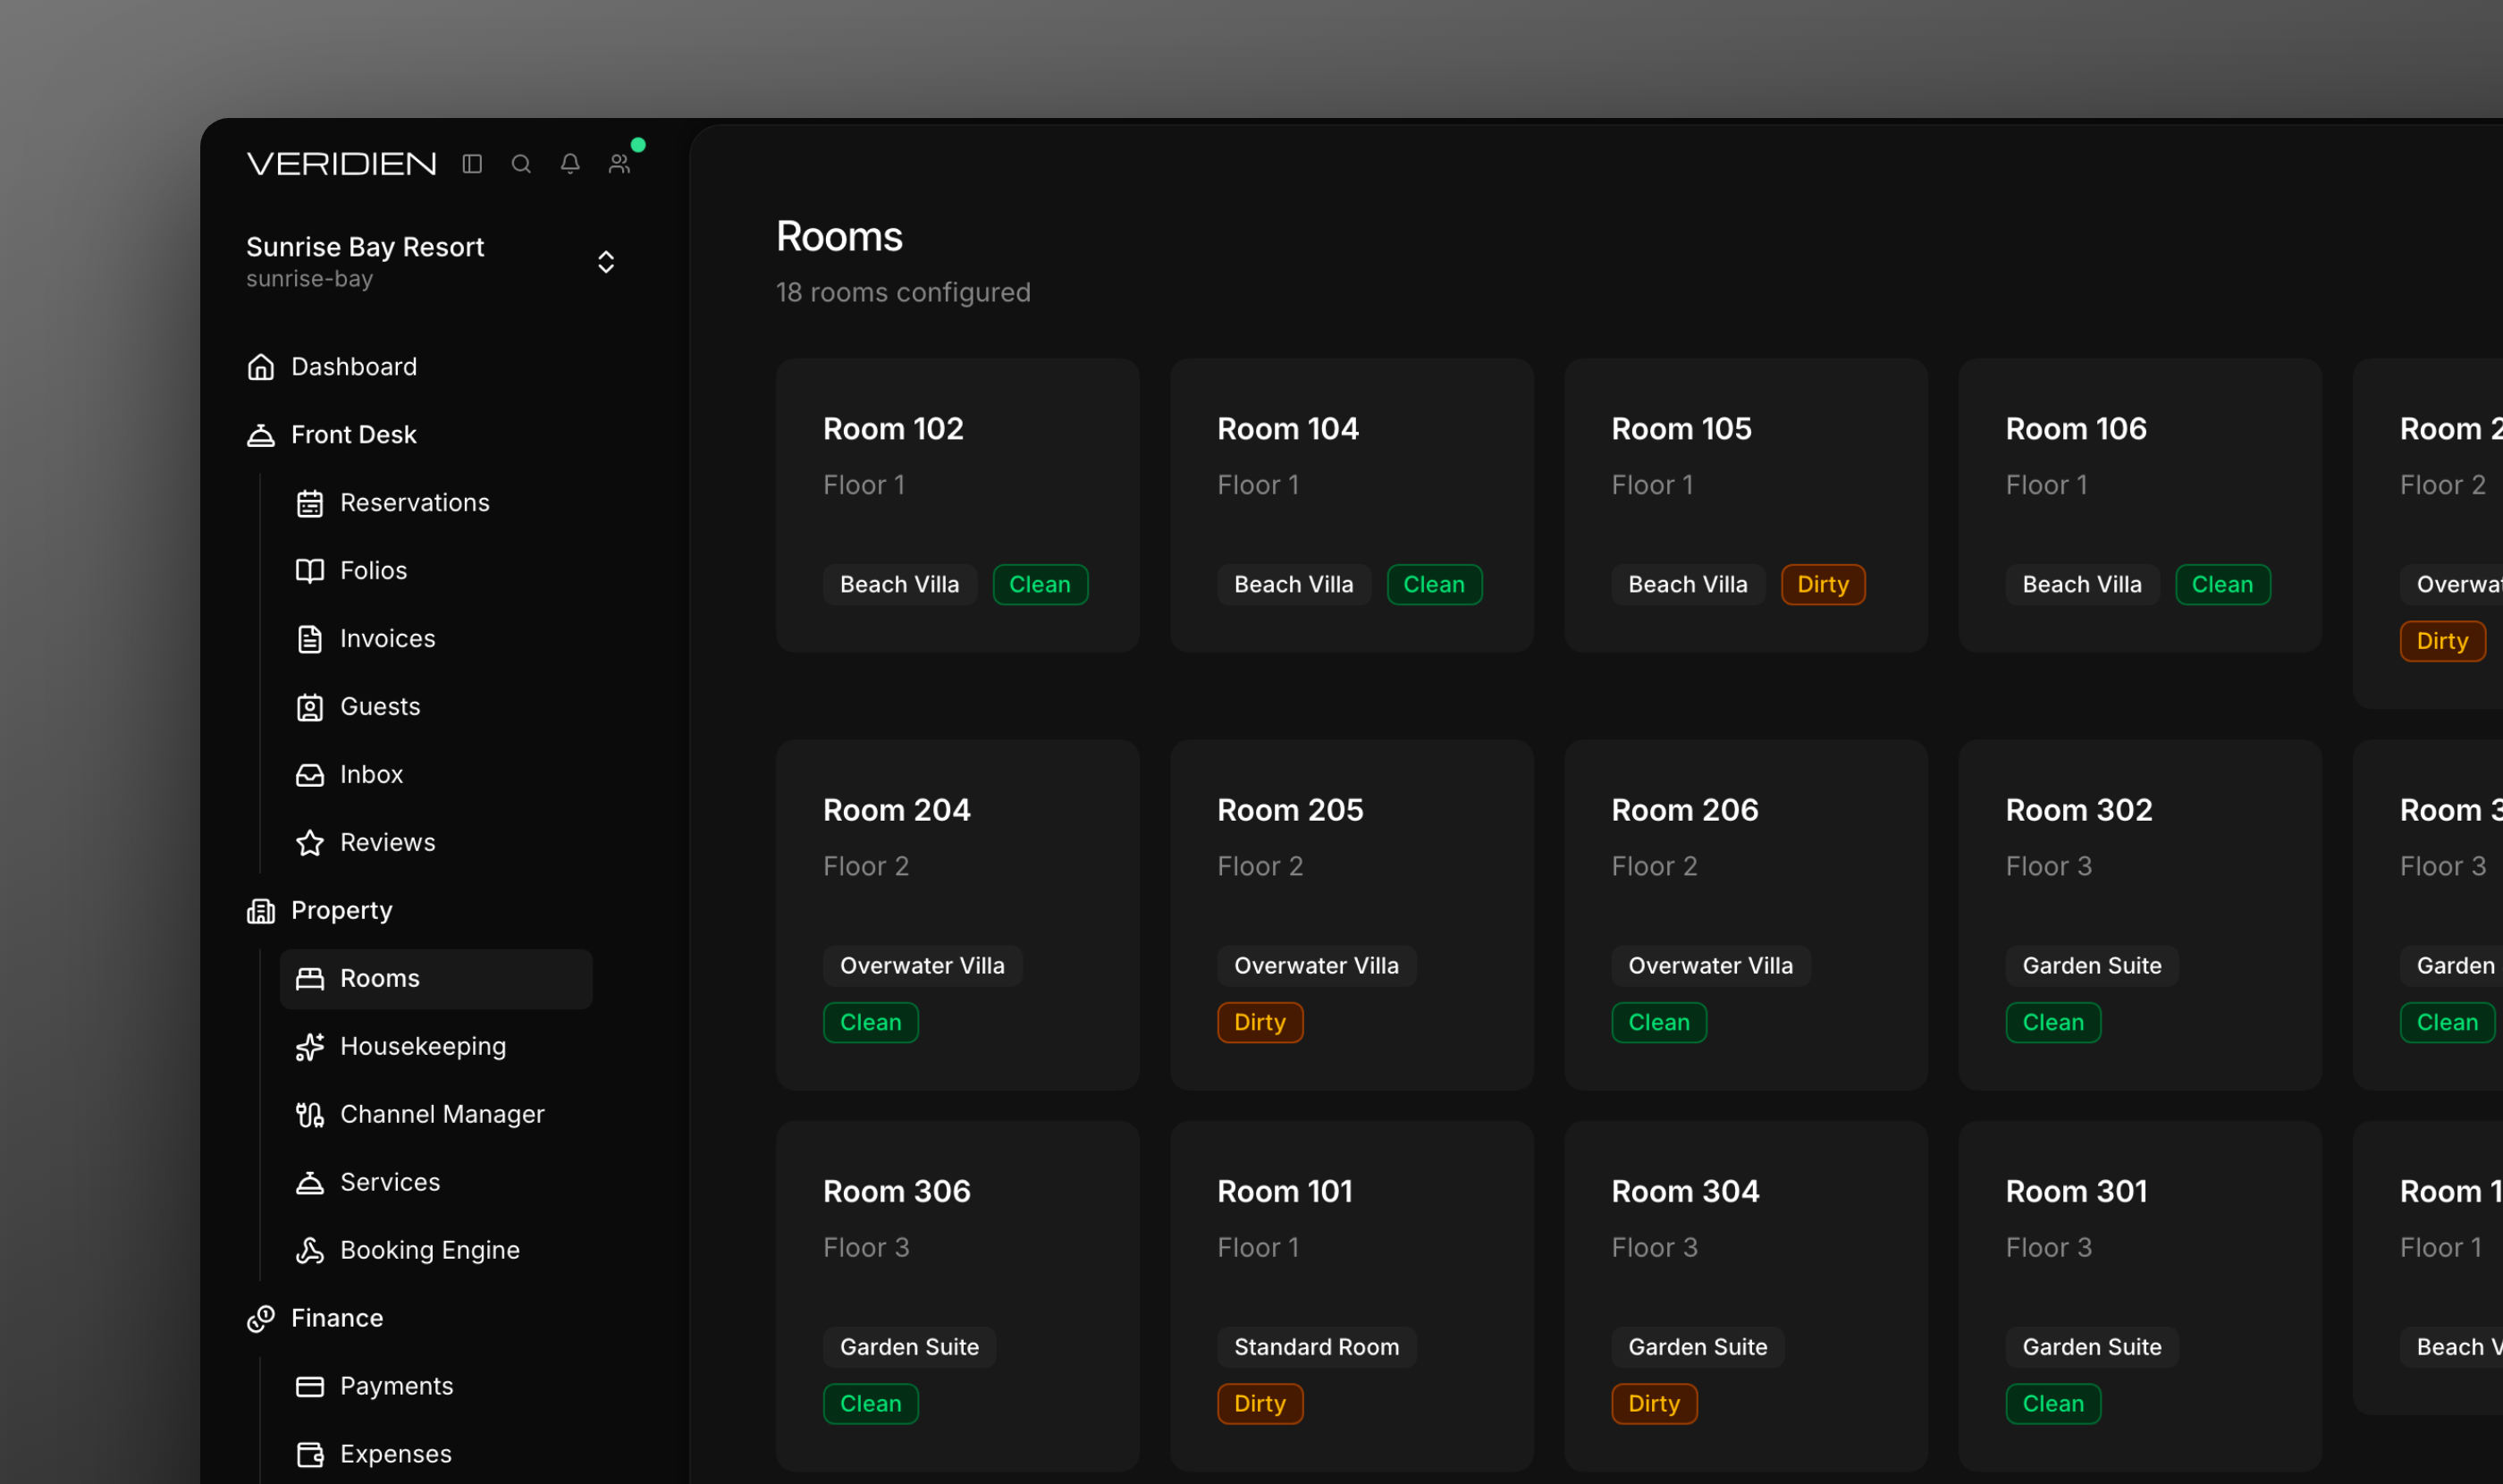Image resolution: width=2503 pixels, height=1484 pixels.
Task: Click the Rooms bed icon
Action: pos(310,979)
